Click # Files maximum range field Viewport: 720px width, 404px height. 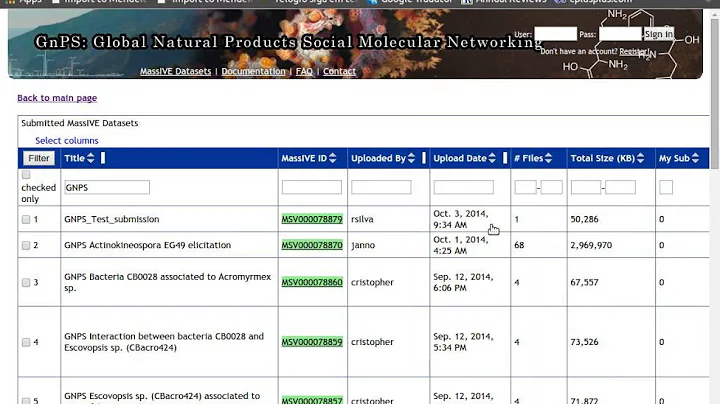click(551, 187)
